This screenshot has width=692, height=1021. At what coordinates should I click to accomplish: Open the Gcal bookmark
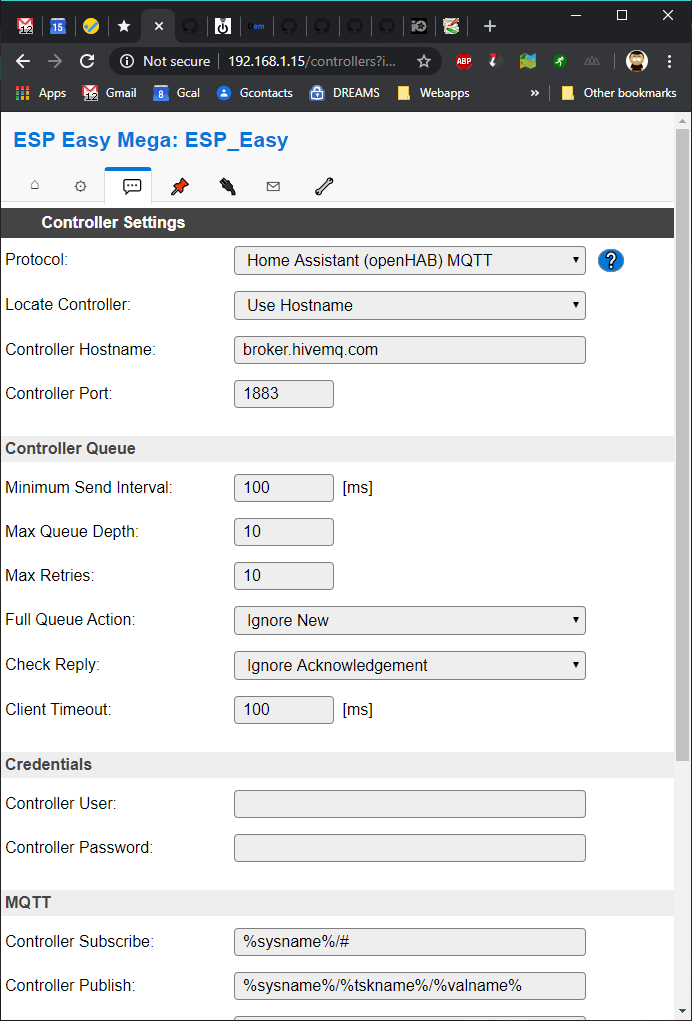point(176,93)
